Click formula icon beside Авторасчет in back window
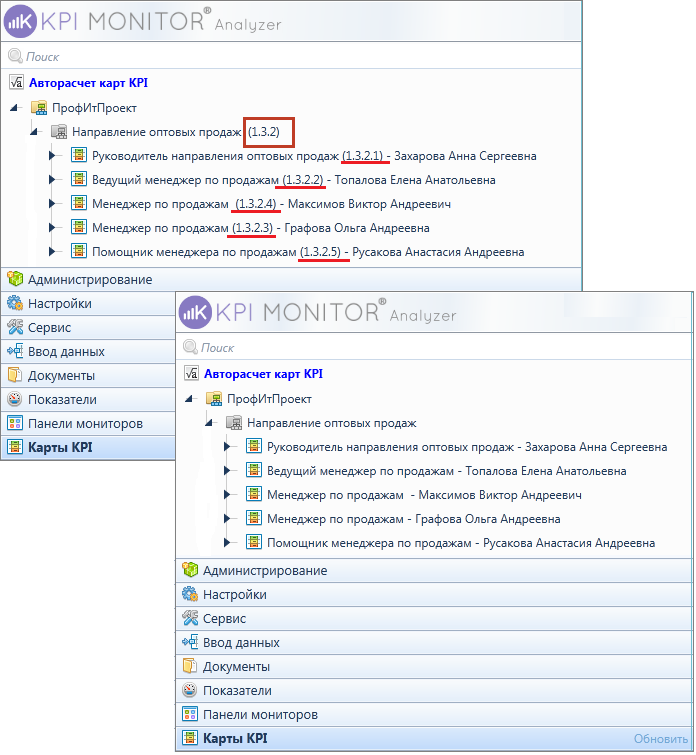Screen dimensions: 696x755 pyautogui.click(x=16, y=82)
